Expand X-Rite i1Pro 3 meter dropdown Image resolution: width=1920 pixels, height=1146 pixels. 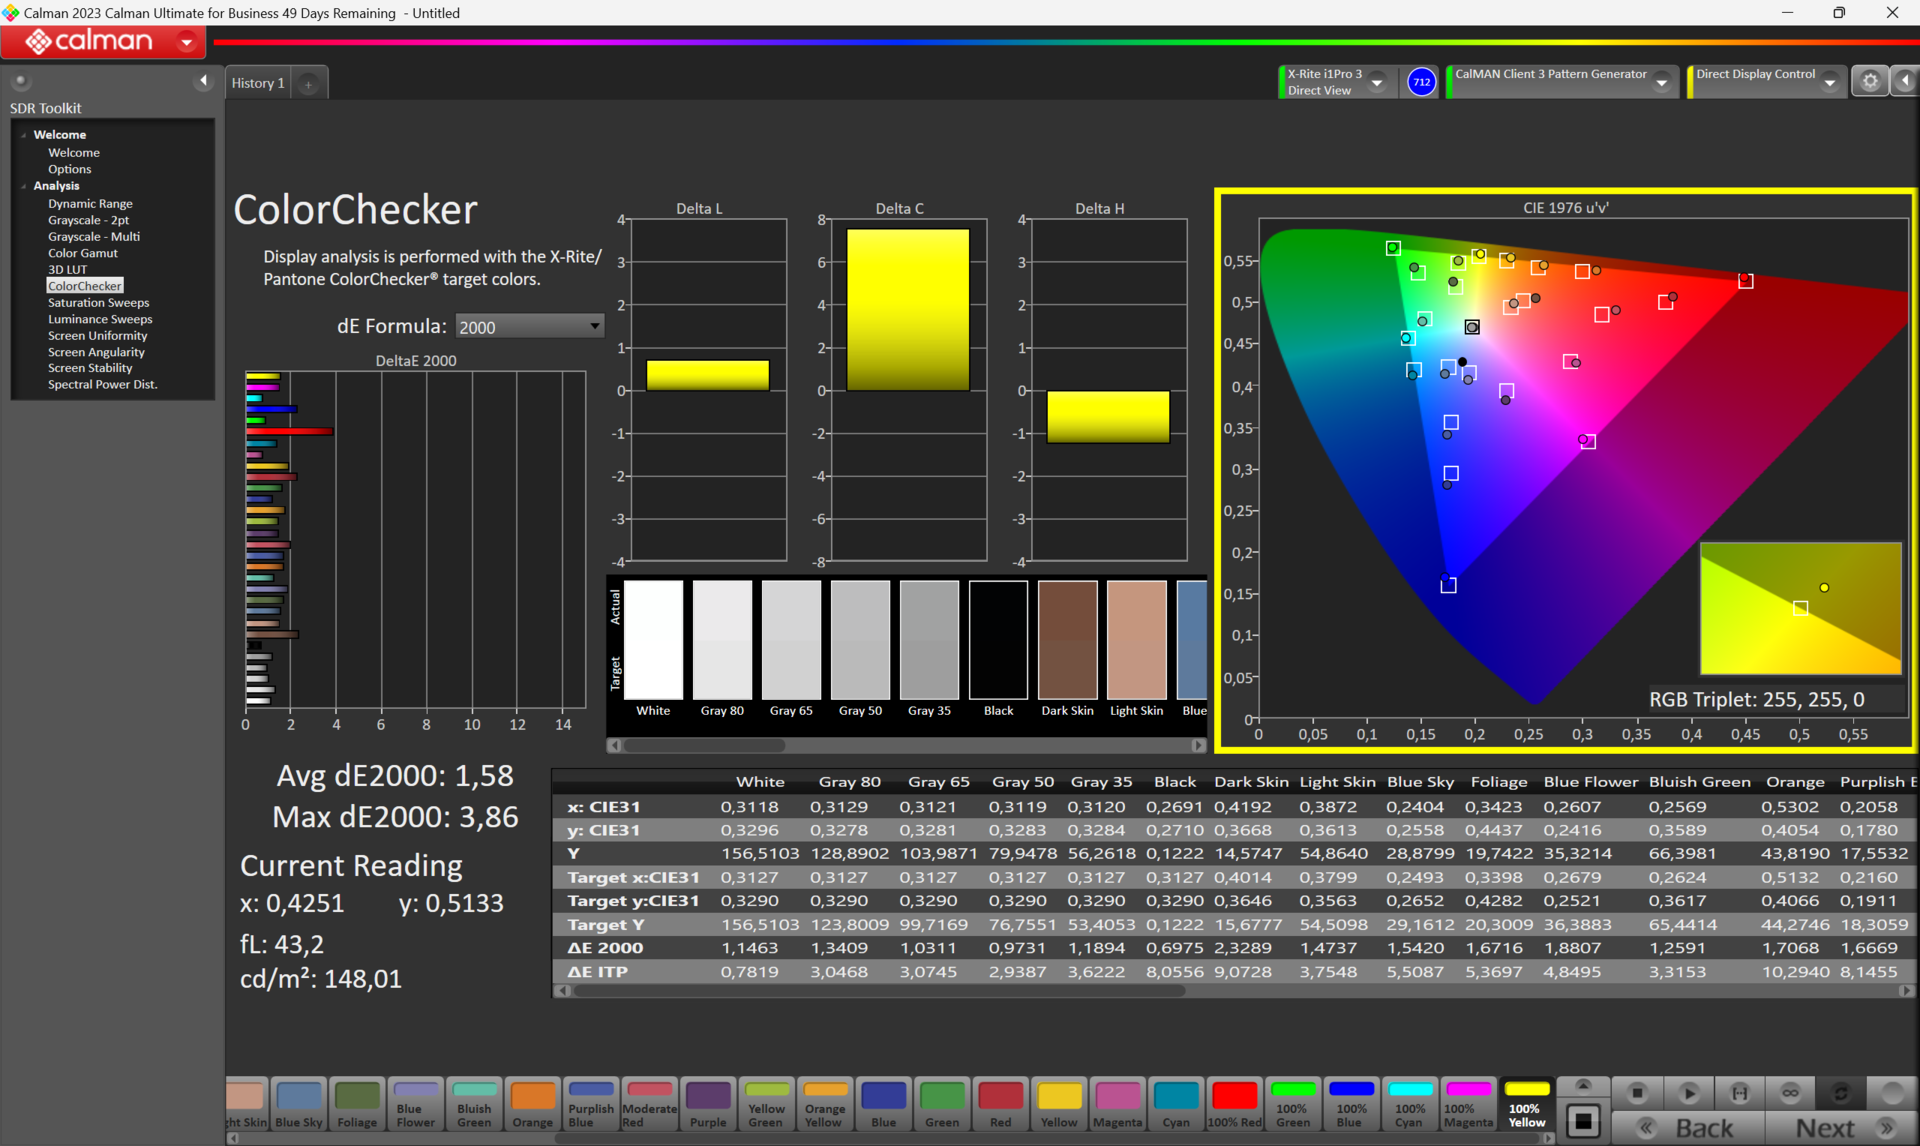click(1377, 82)
